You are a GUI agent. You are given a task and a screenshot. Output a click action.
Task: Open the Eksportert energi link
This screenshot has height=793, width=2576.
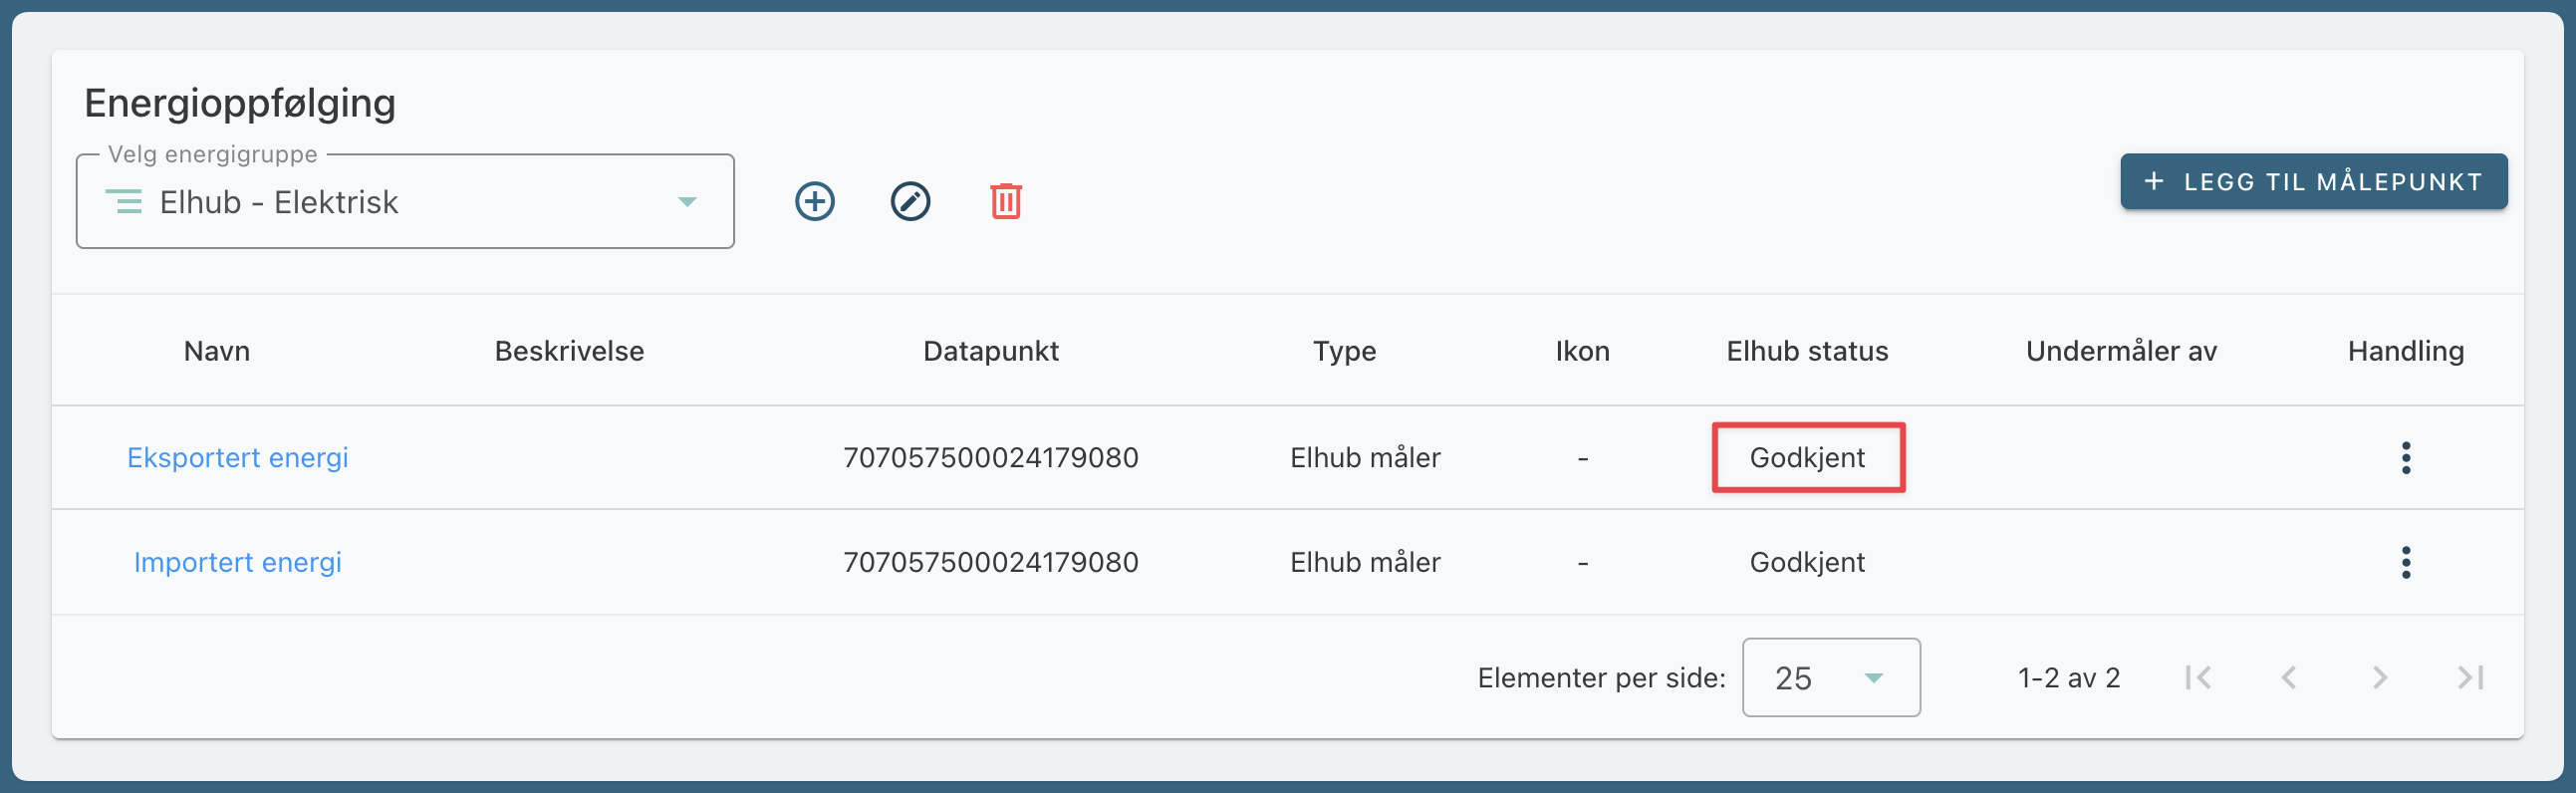237,458
